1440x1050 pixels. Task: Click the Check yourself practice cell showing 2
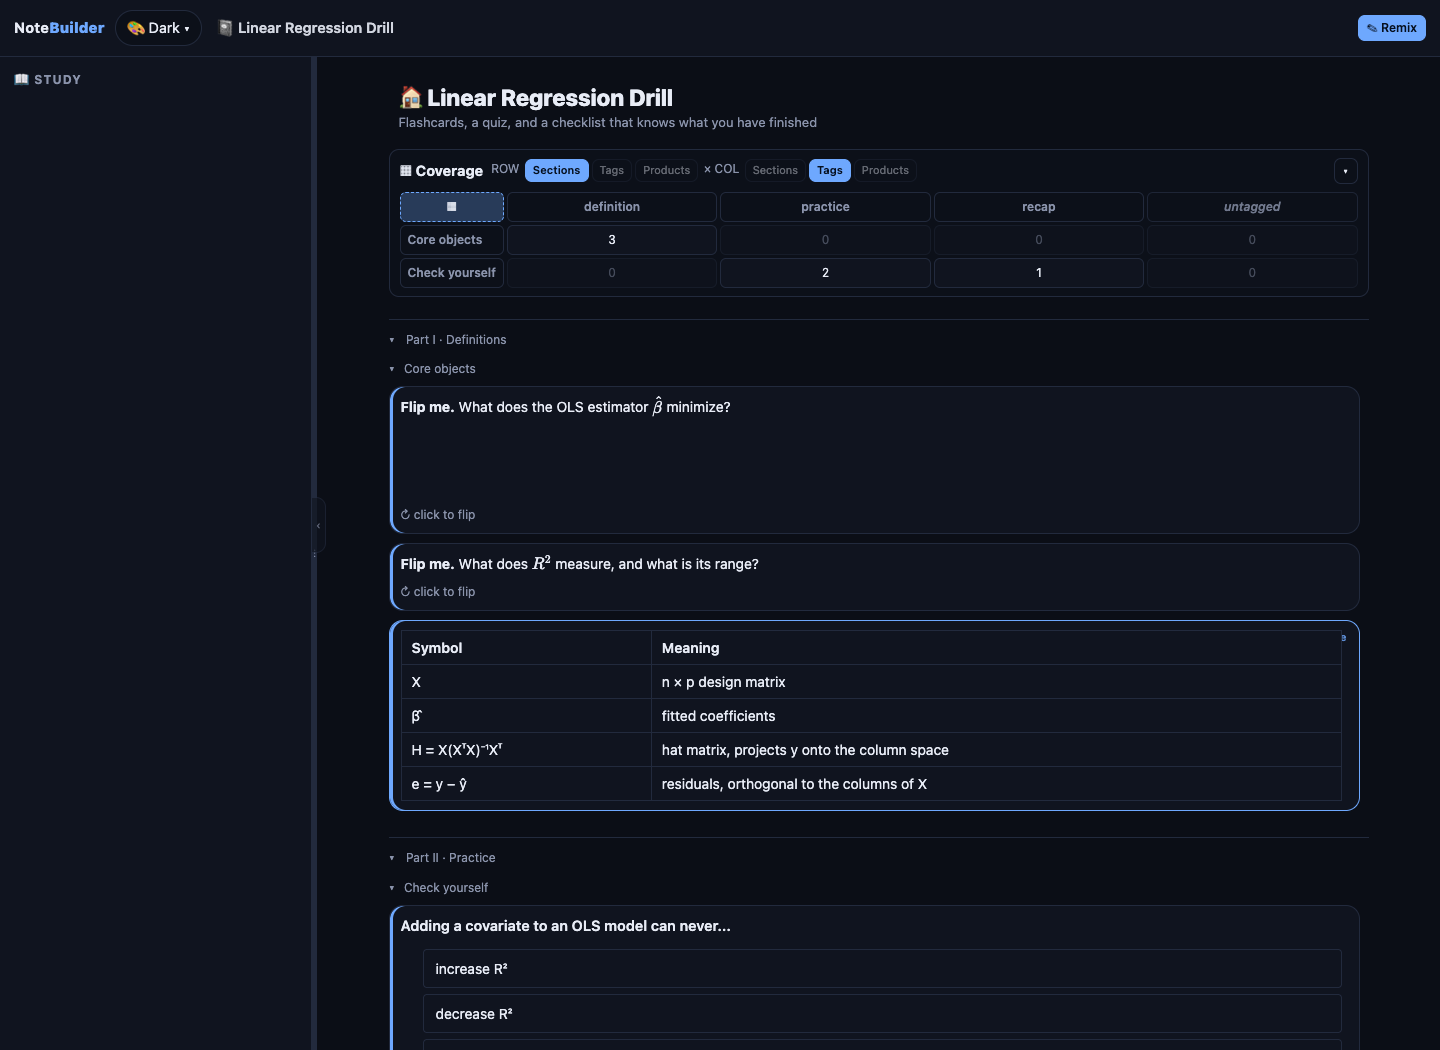coord(825,273)
